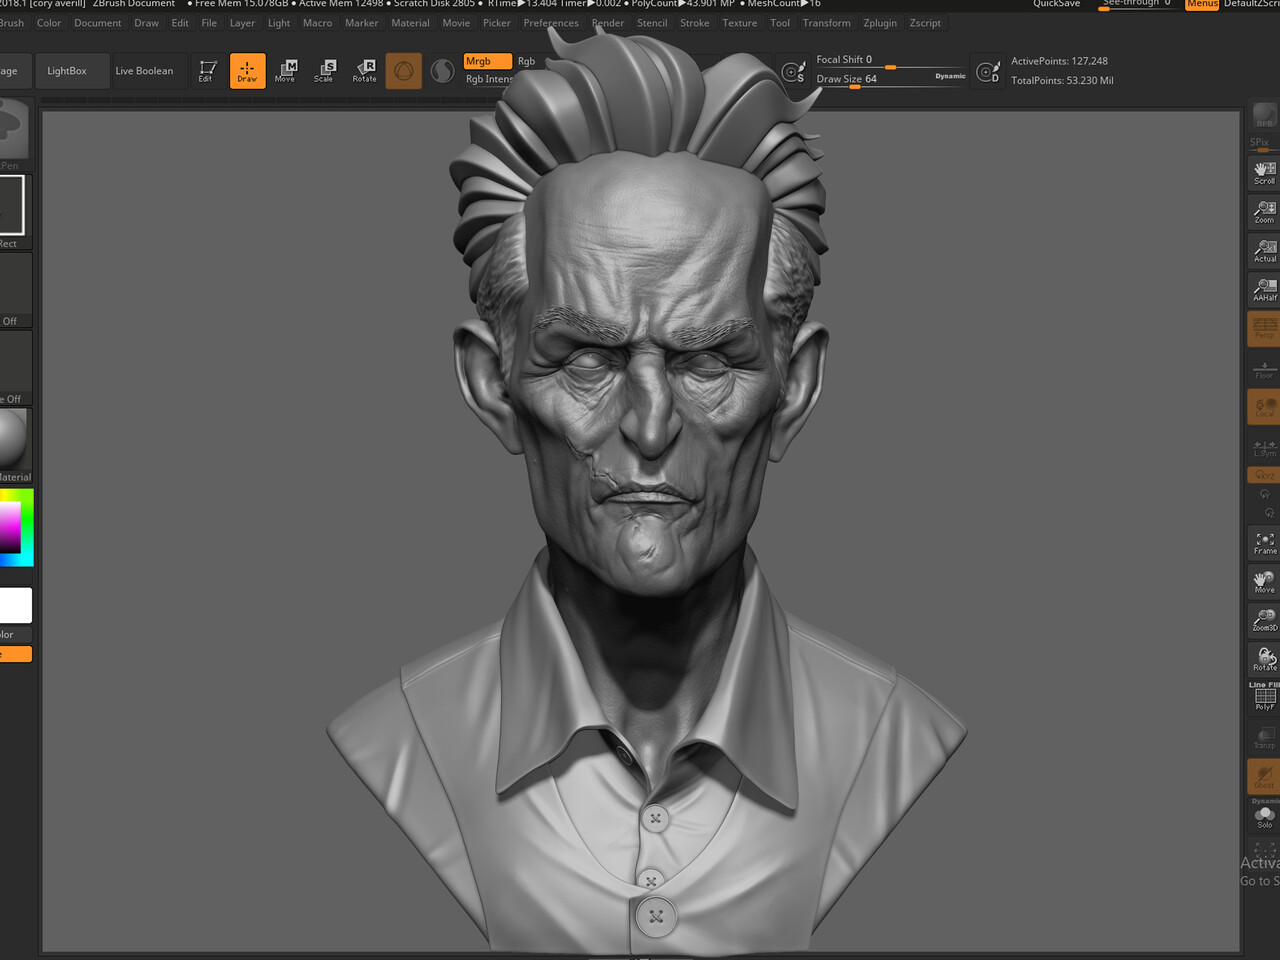Click the Sculptris Pro mode icon
The image size is (1280, 960).
442,71
